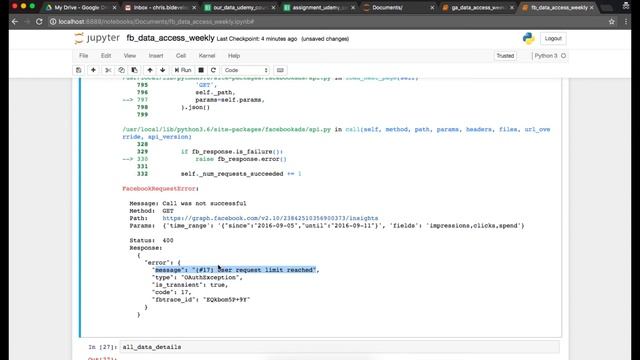Viewport: 640px width, 360px height.
Task: Switch to ga_data_access_weekly tab
Action: 476,7
